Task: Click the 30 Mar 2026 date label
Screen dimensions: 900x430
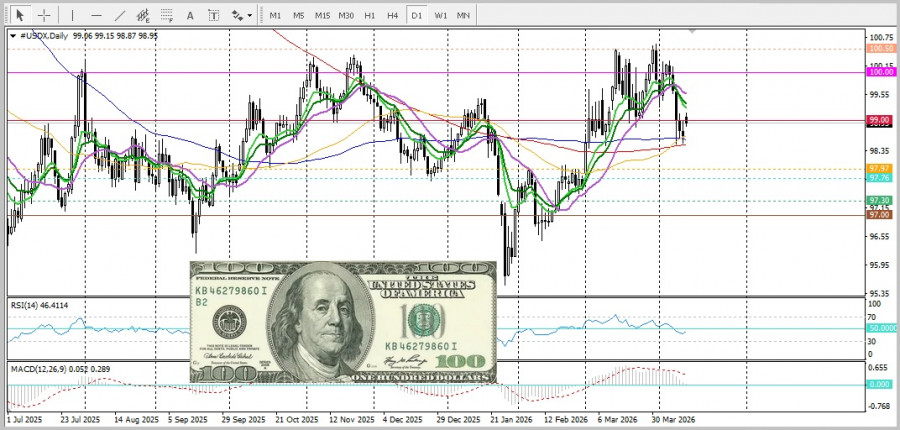Action: pyautogui.click(x=673, y=420)
